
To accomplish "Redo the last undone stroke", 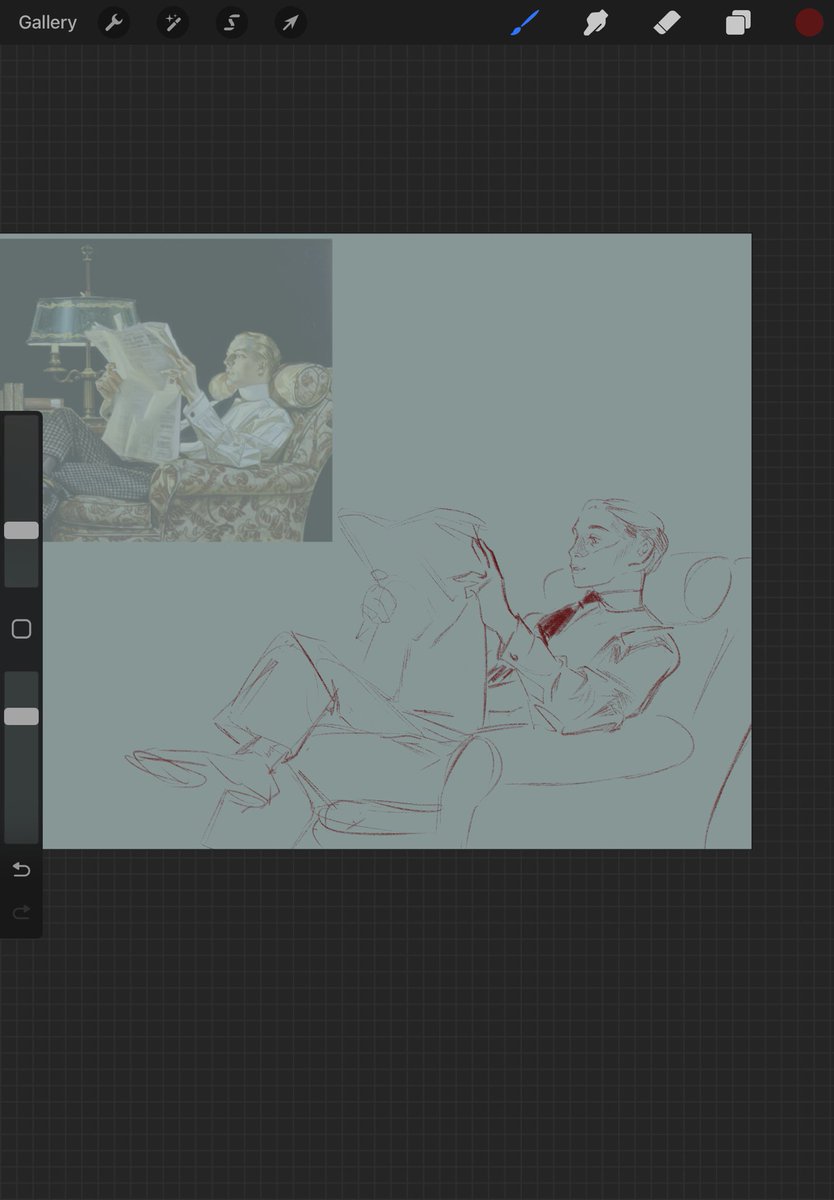I will [21, 913].
